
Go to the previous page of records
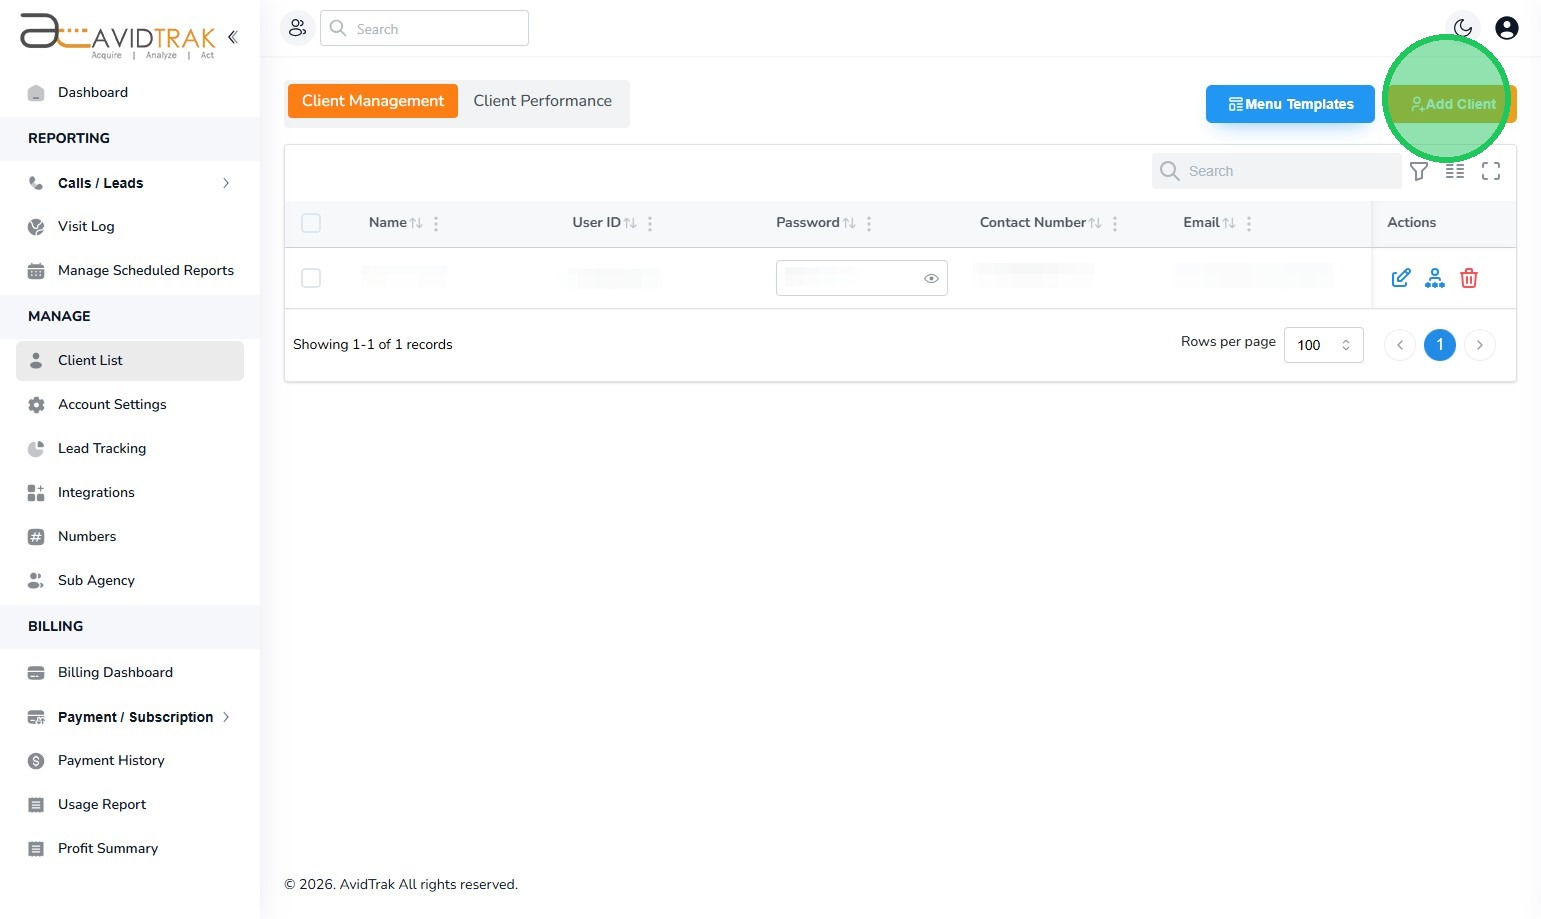click(1400, 345)
